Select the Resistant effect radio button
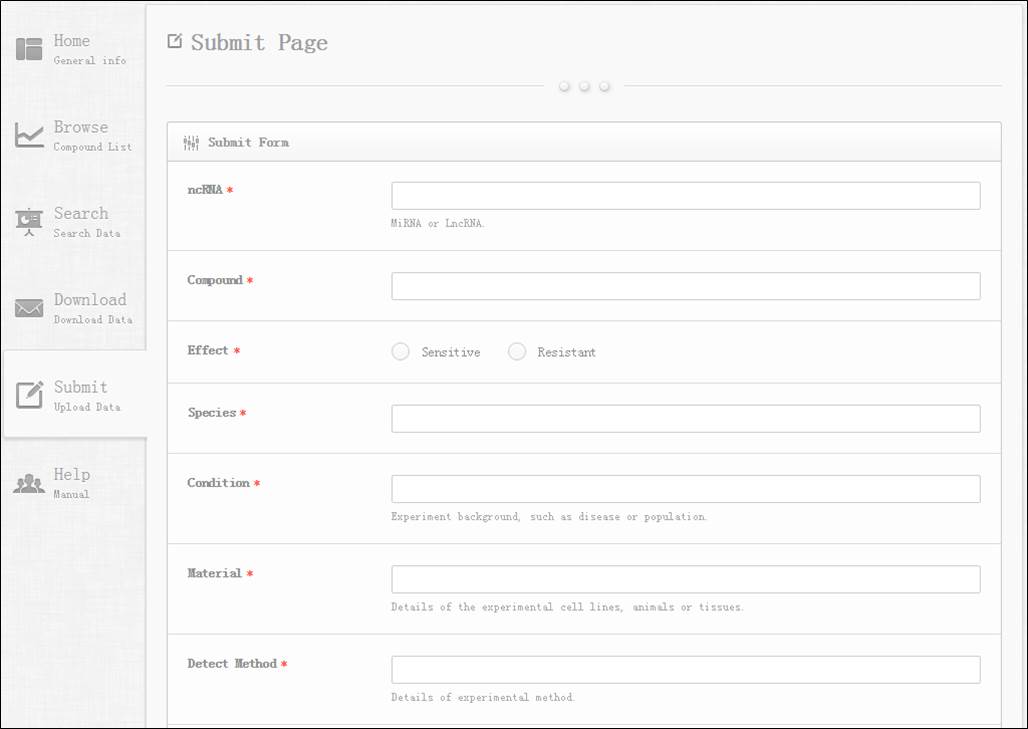 click(517, 352)
